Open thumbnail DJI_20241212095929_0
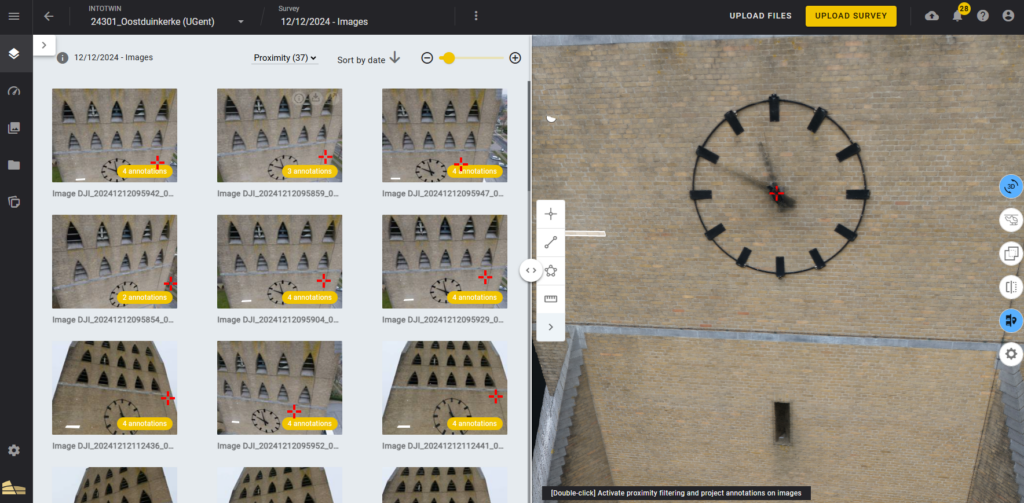Image resolution: width=1024 pixels, height=503 pixels. tap(445, 261)
